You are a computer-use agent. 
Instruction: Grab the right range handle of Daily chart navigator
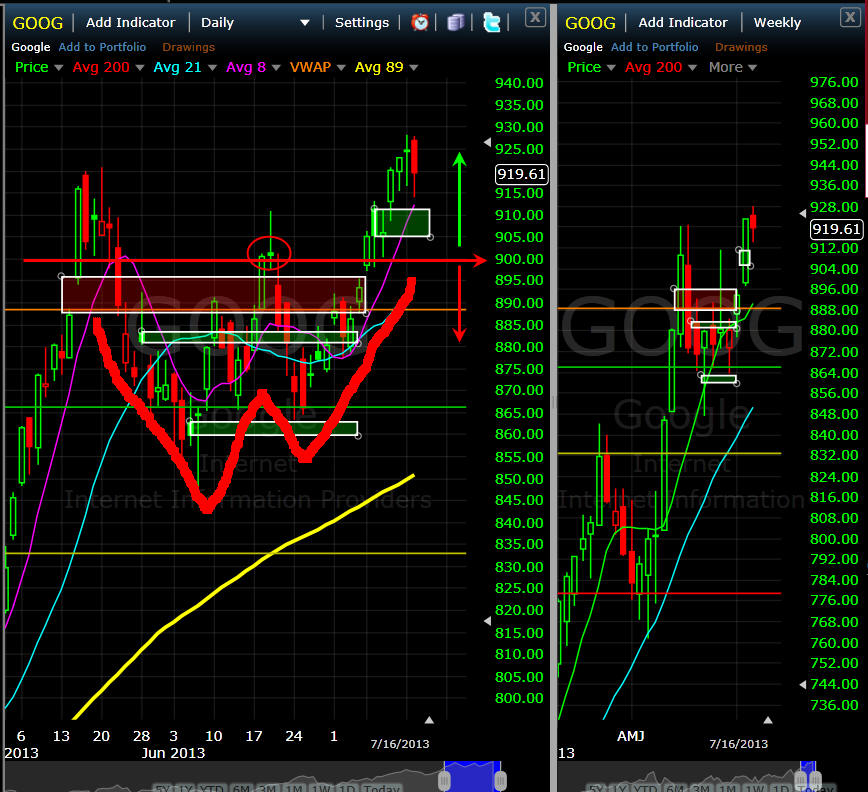[x=500, y=780]
